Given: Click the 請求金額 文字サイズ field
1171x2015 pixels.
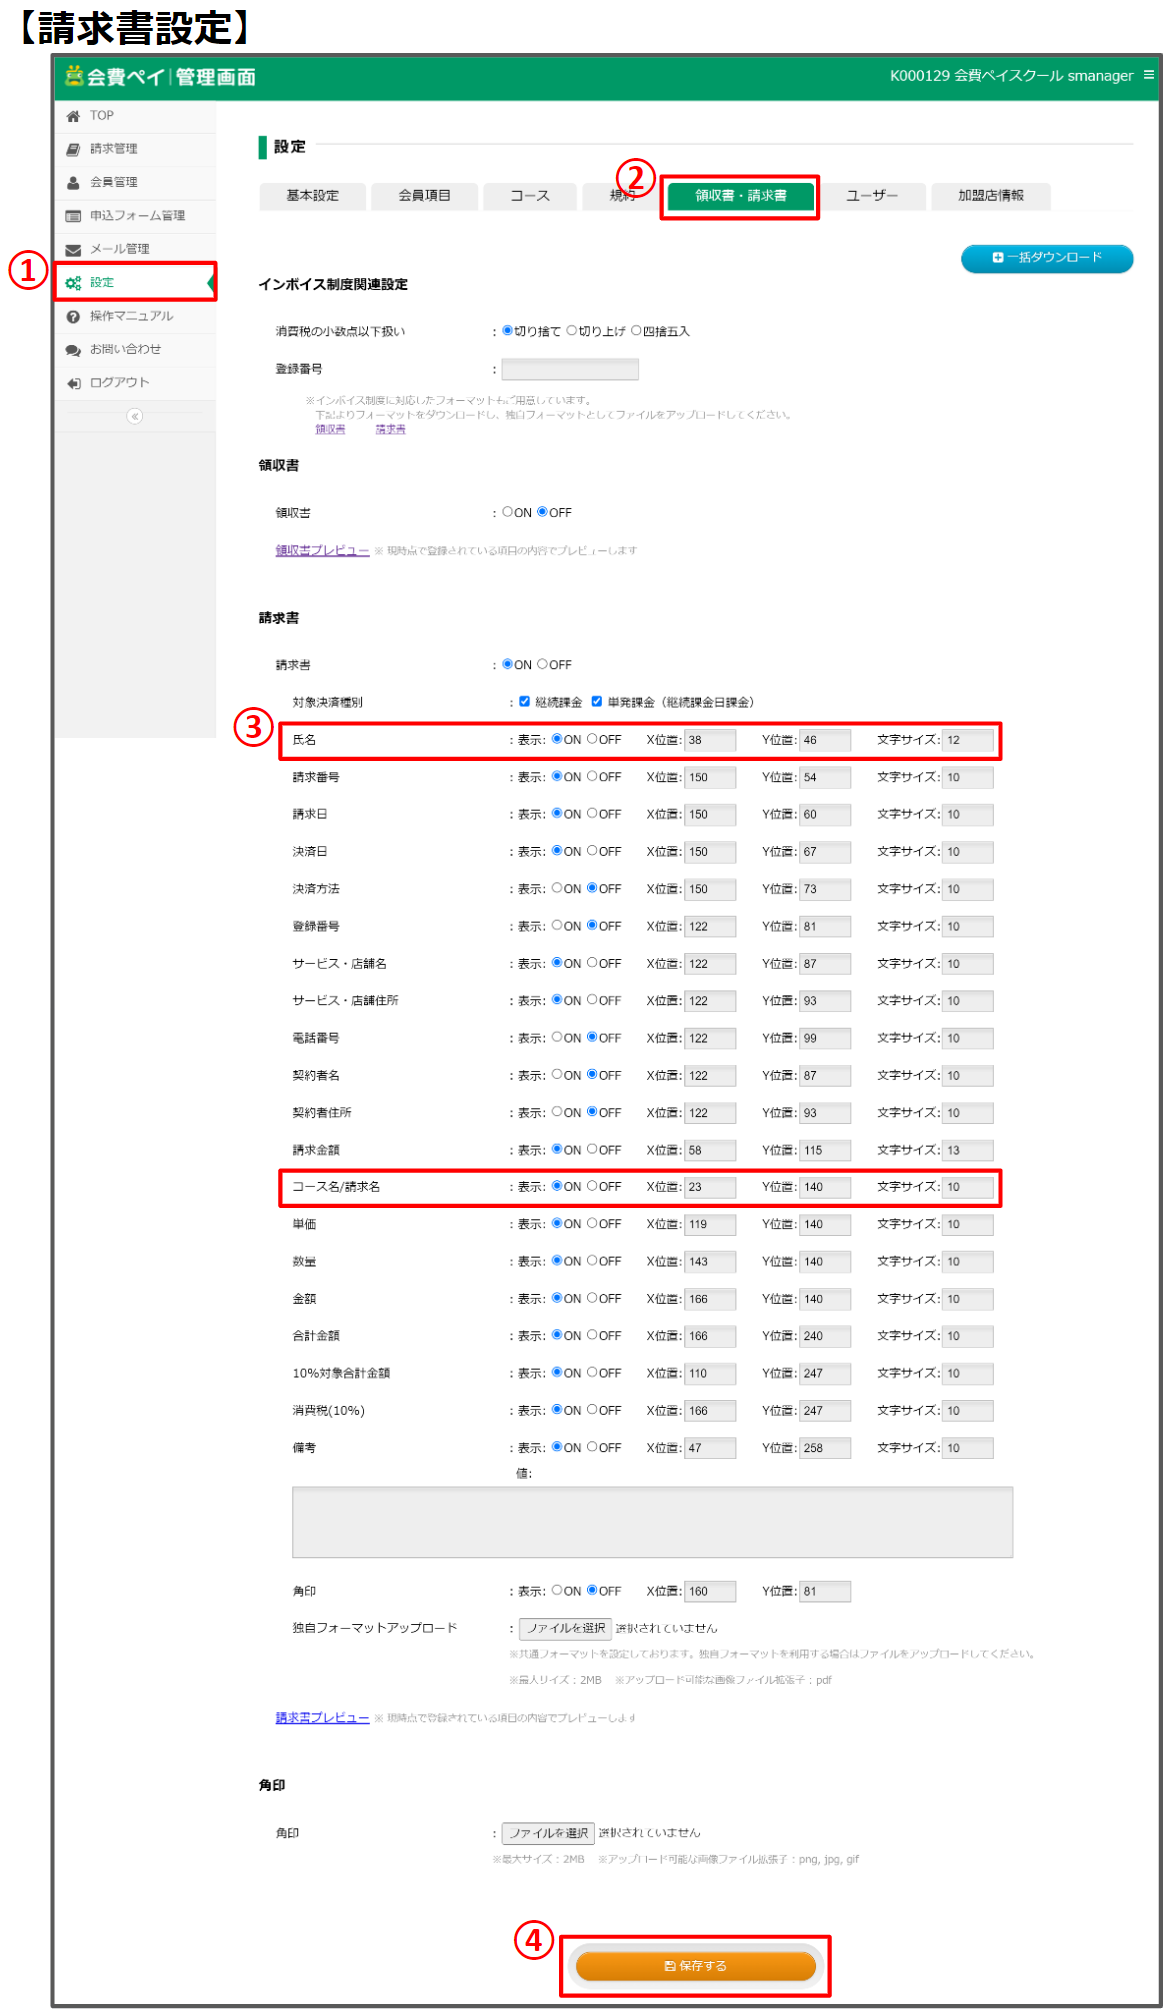Looking at the screenshot, I should (968, 1150).
